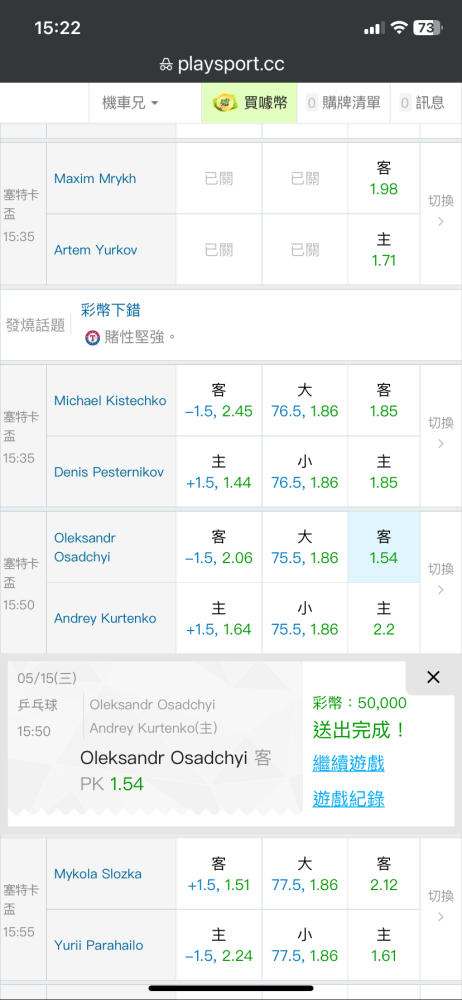
Task: Select 大 76.5, 1.86 for Kistechko match
Action: [x=304, y=401]
